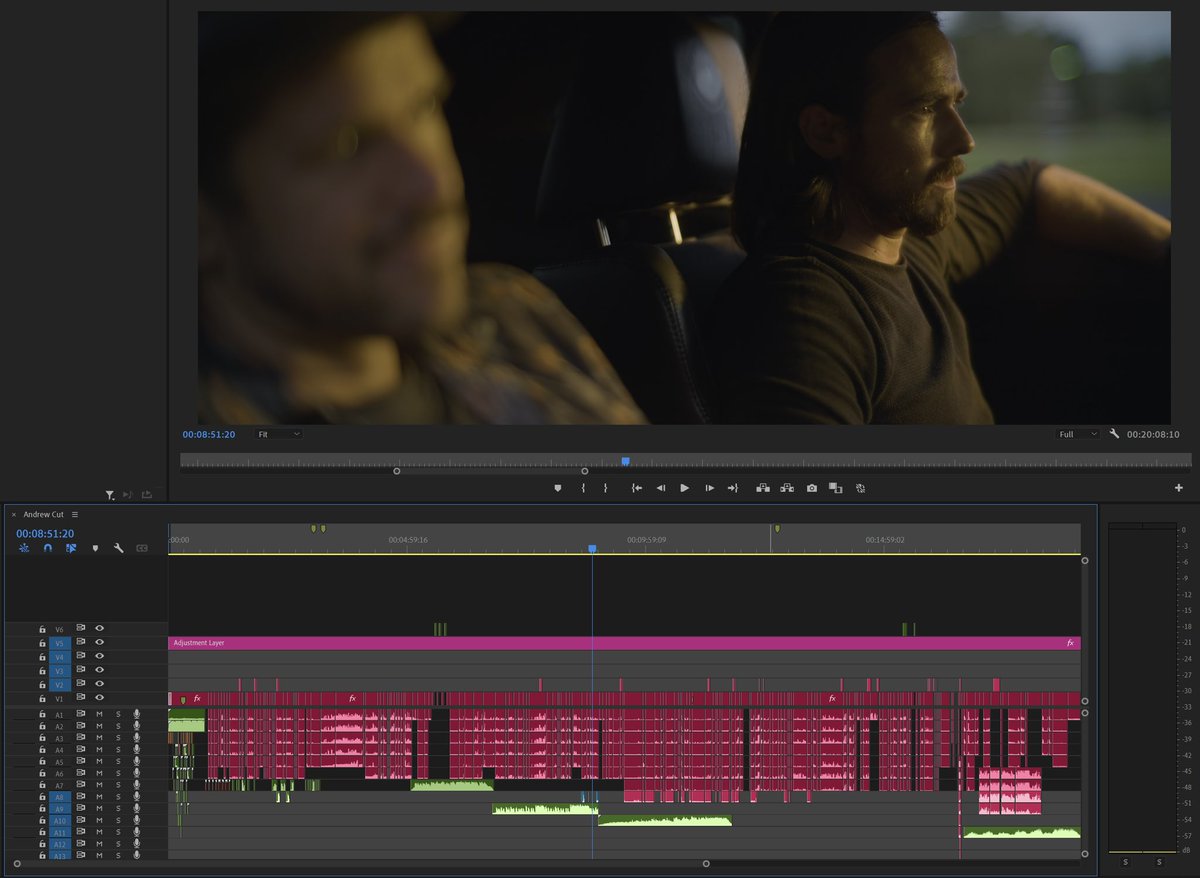Screen dimensions: 1200x878
Task: Open Timeline Display Settings wrench
Action: (x=118, y=548)
